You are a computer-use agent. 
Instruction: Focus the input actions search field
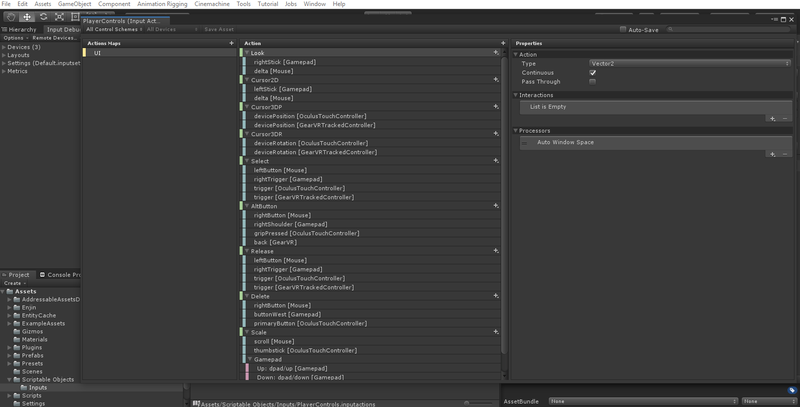(730, 30)
